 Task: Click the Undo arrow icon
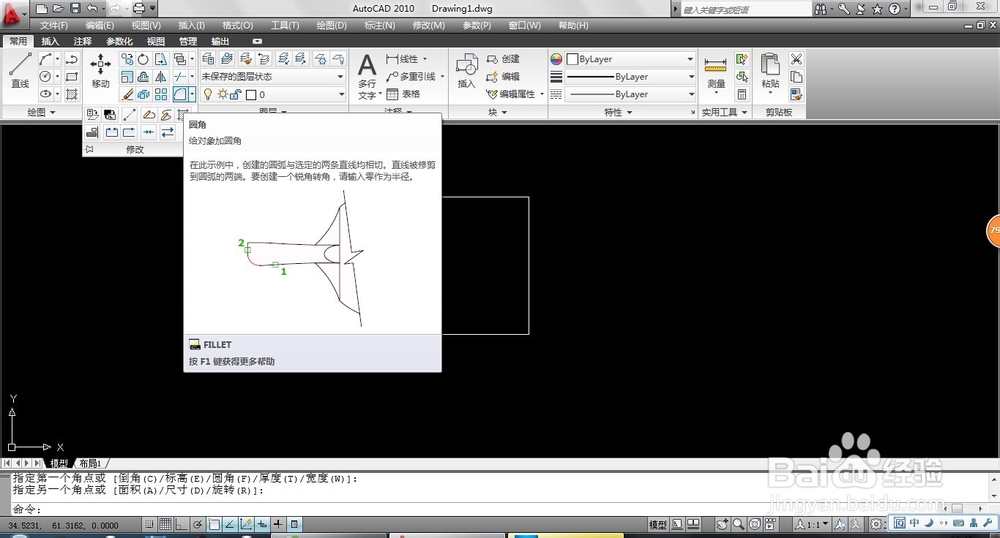[92, 8]
